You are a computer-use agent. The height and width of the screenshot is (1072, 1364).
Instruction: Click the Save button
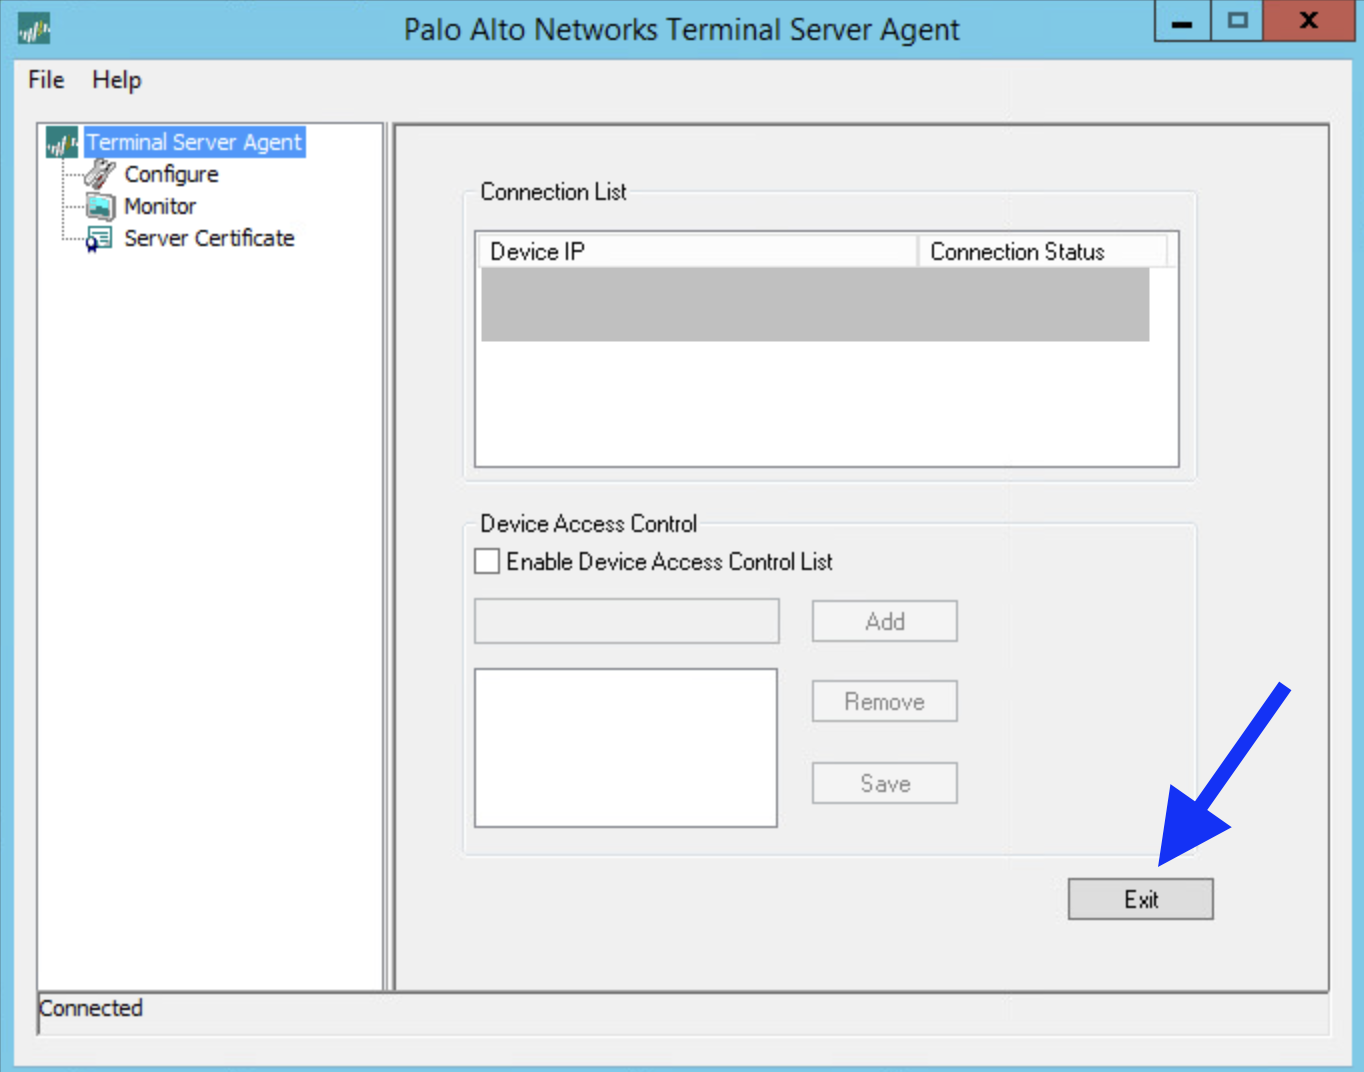(x=883, y=783)
